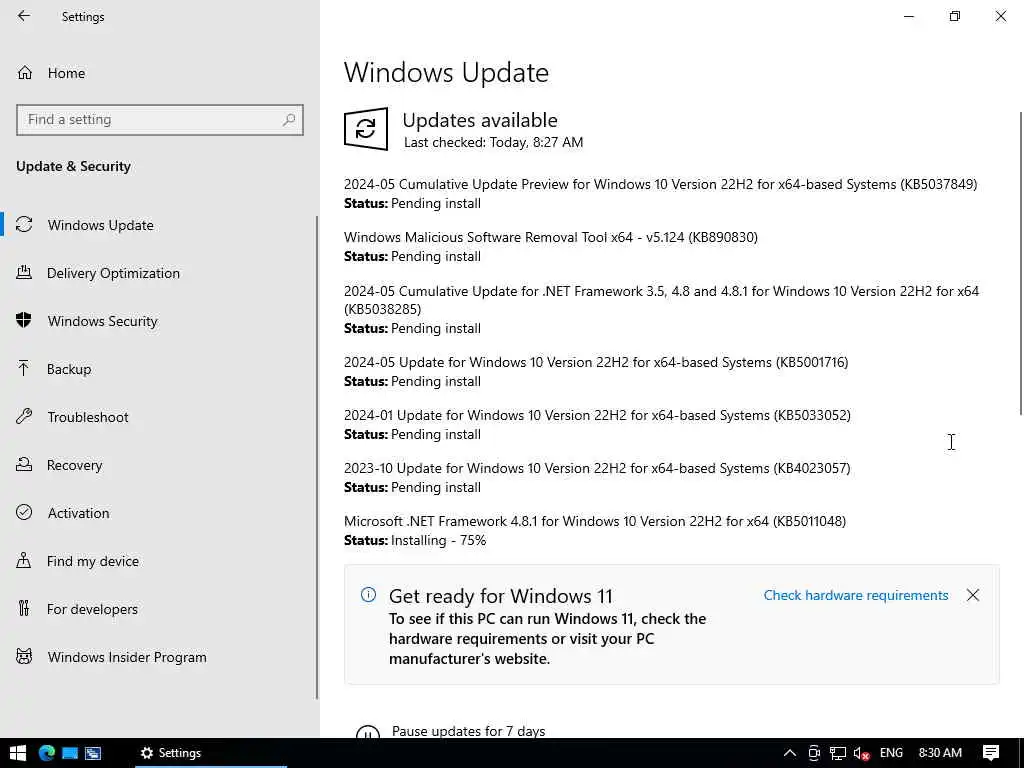Open the Windows Start menu
The image size is (1024, 768).
pyautogui.click(x=18, y=753)
